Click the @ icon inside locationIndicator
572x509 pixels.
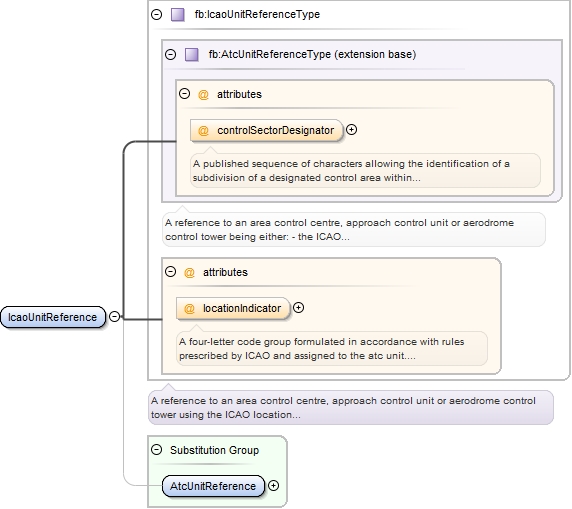coord(189,309)
